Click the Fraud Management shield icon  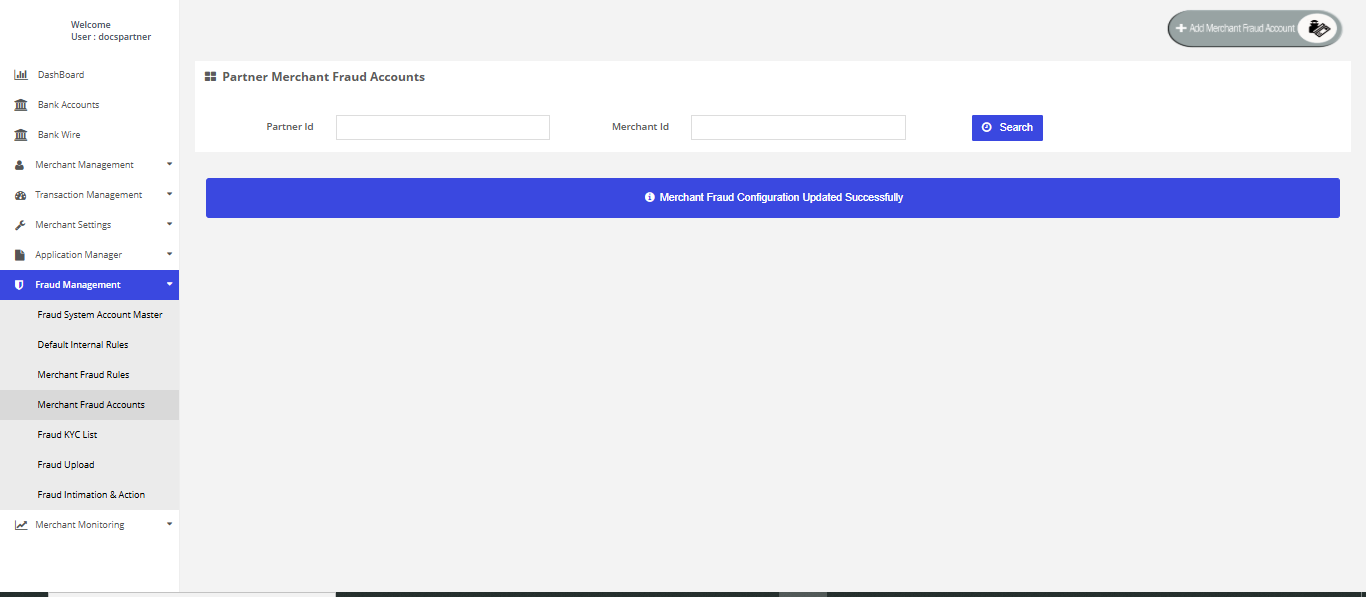coord(20,285)
